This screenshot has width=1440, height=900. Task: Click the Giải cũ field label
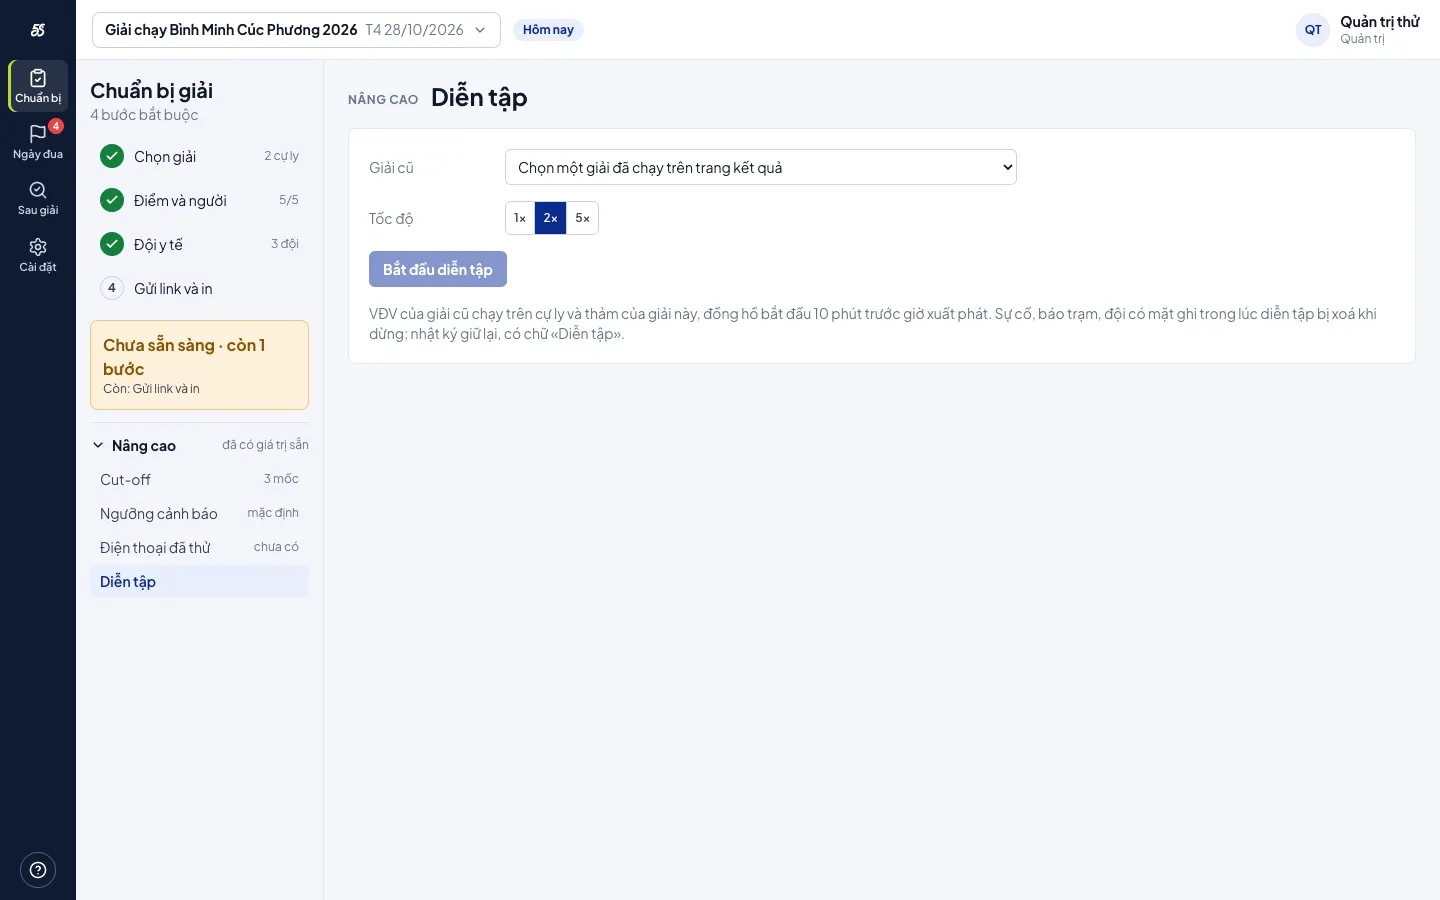point(391,167)
